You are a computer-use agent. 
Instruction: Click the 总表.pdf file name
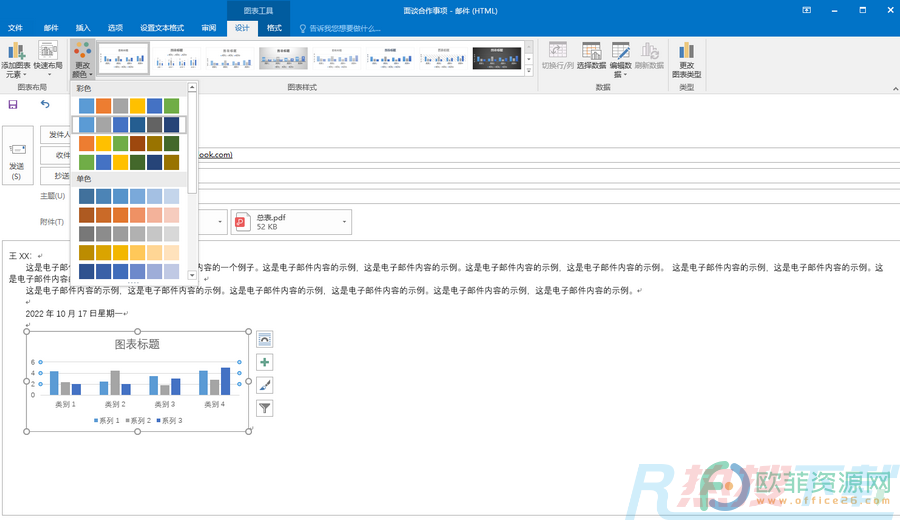tap(271, 218)
